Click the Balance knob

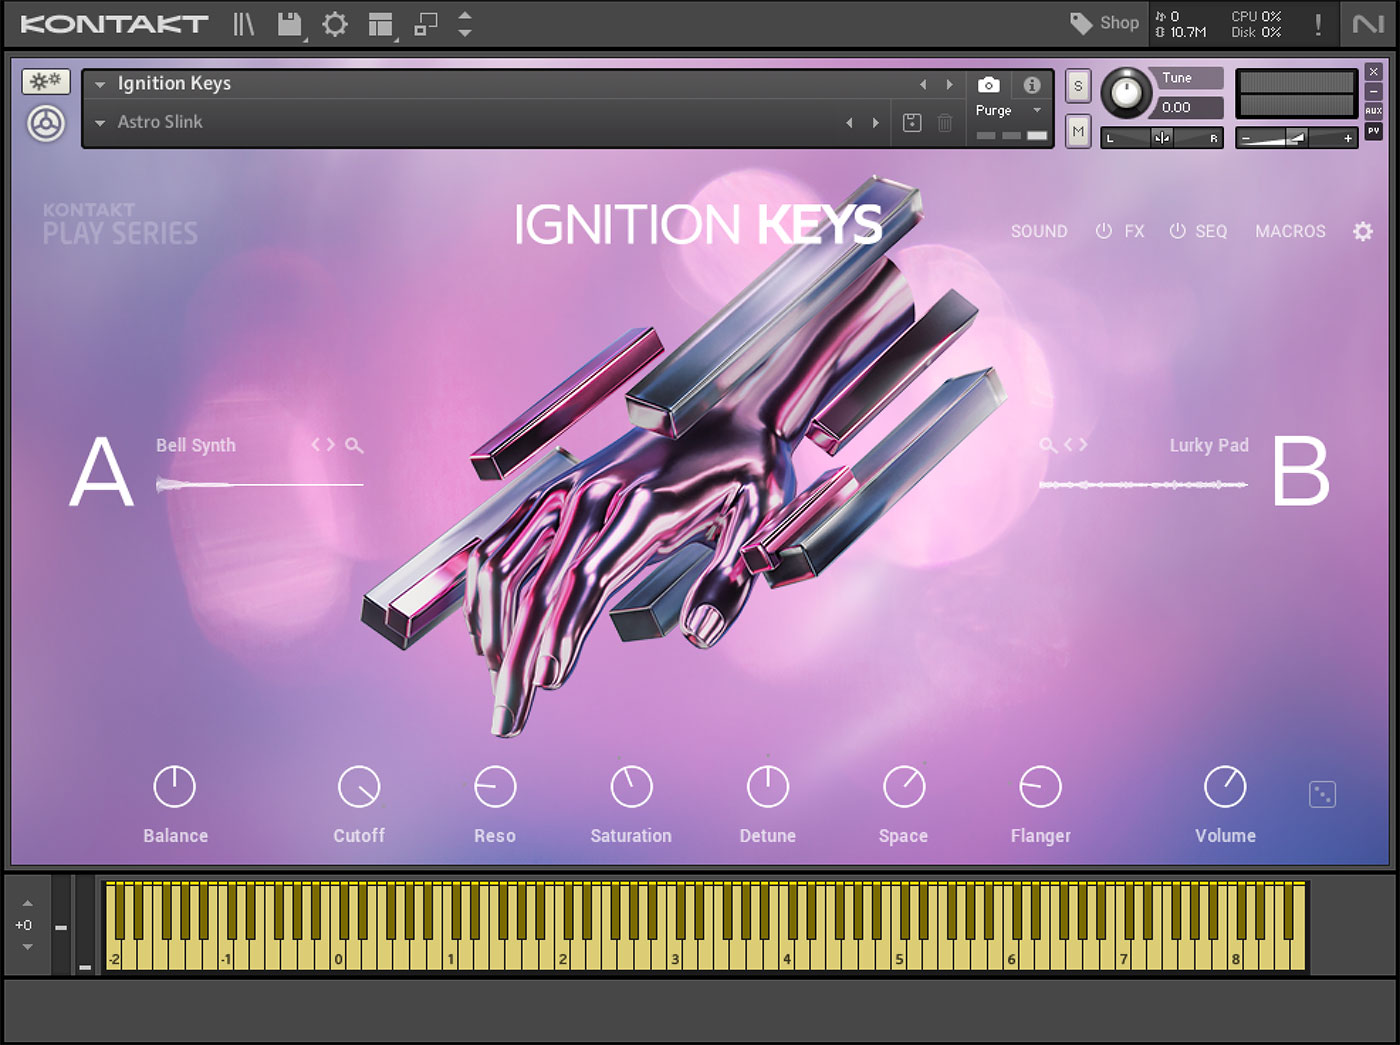pos(174,787)
